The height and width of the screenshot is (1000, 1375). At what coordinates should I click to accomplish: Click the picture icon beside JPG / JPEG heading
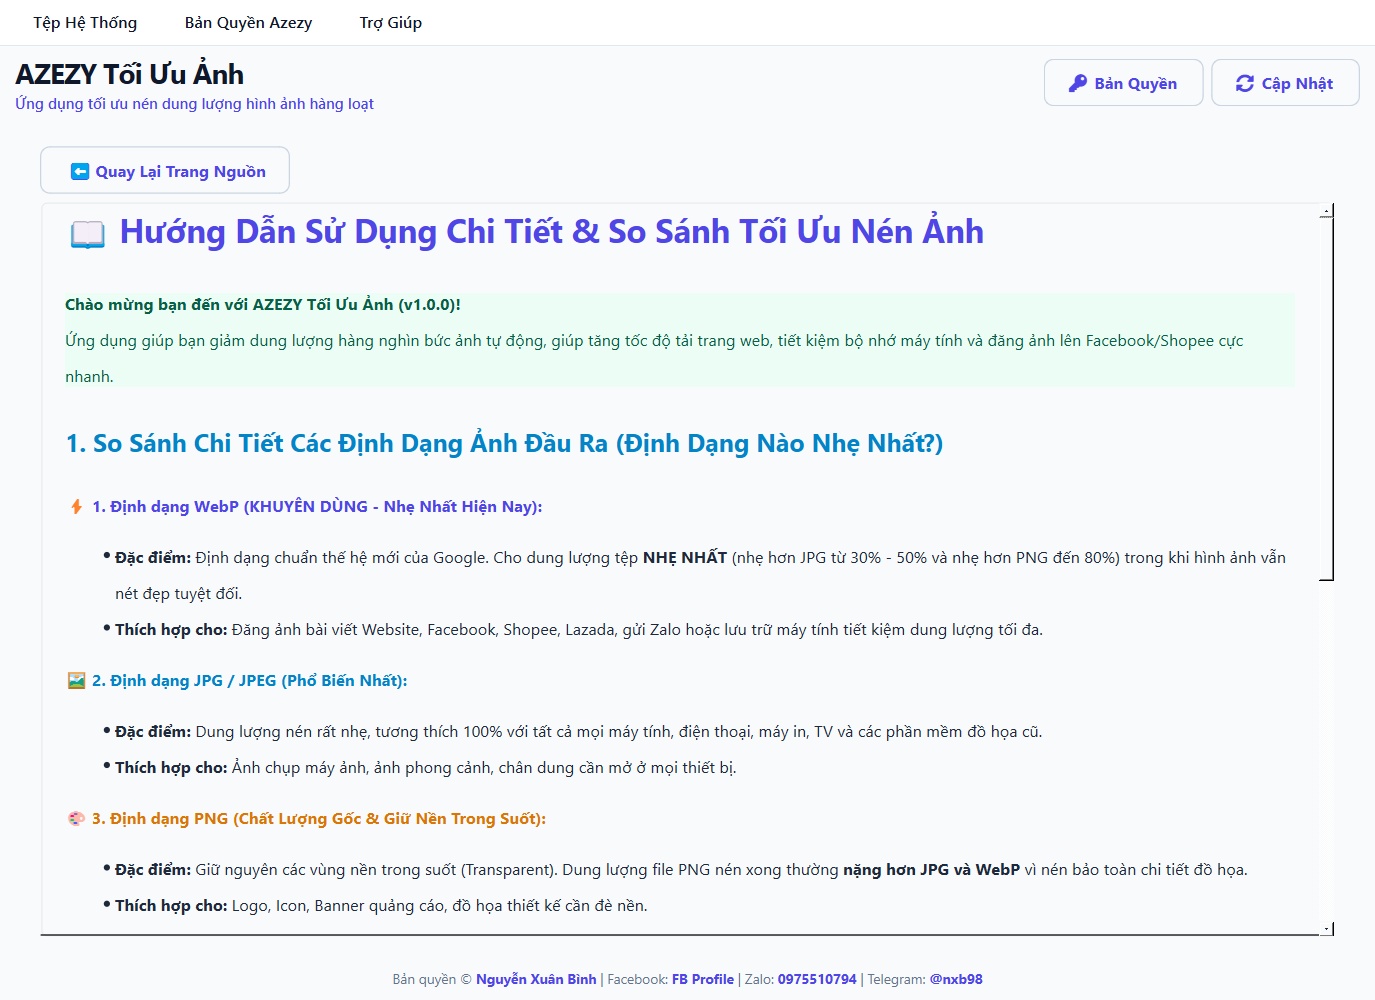76,680
